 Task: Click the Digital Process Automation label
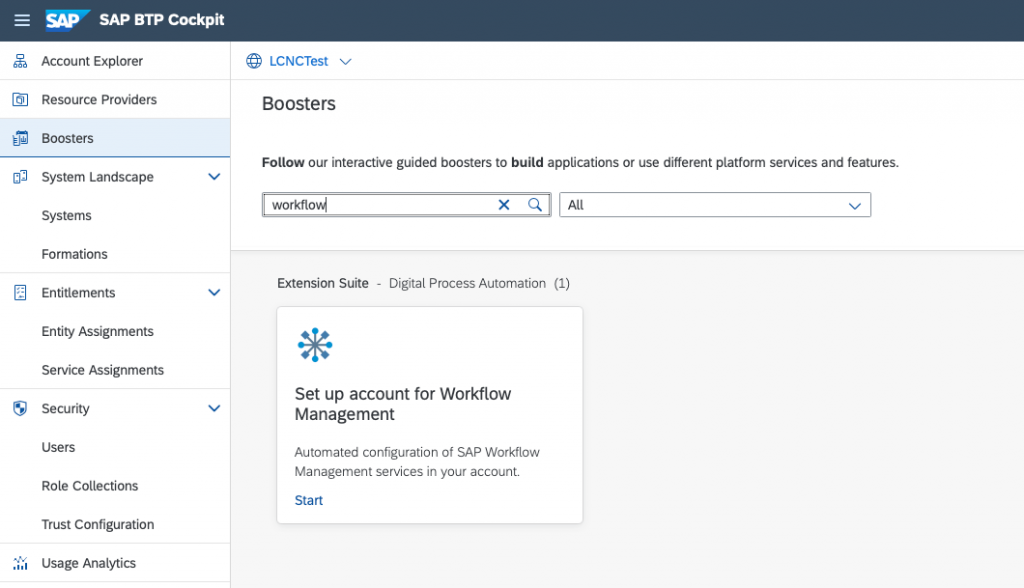pos(467,283)
